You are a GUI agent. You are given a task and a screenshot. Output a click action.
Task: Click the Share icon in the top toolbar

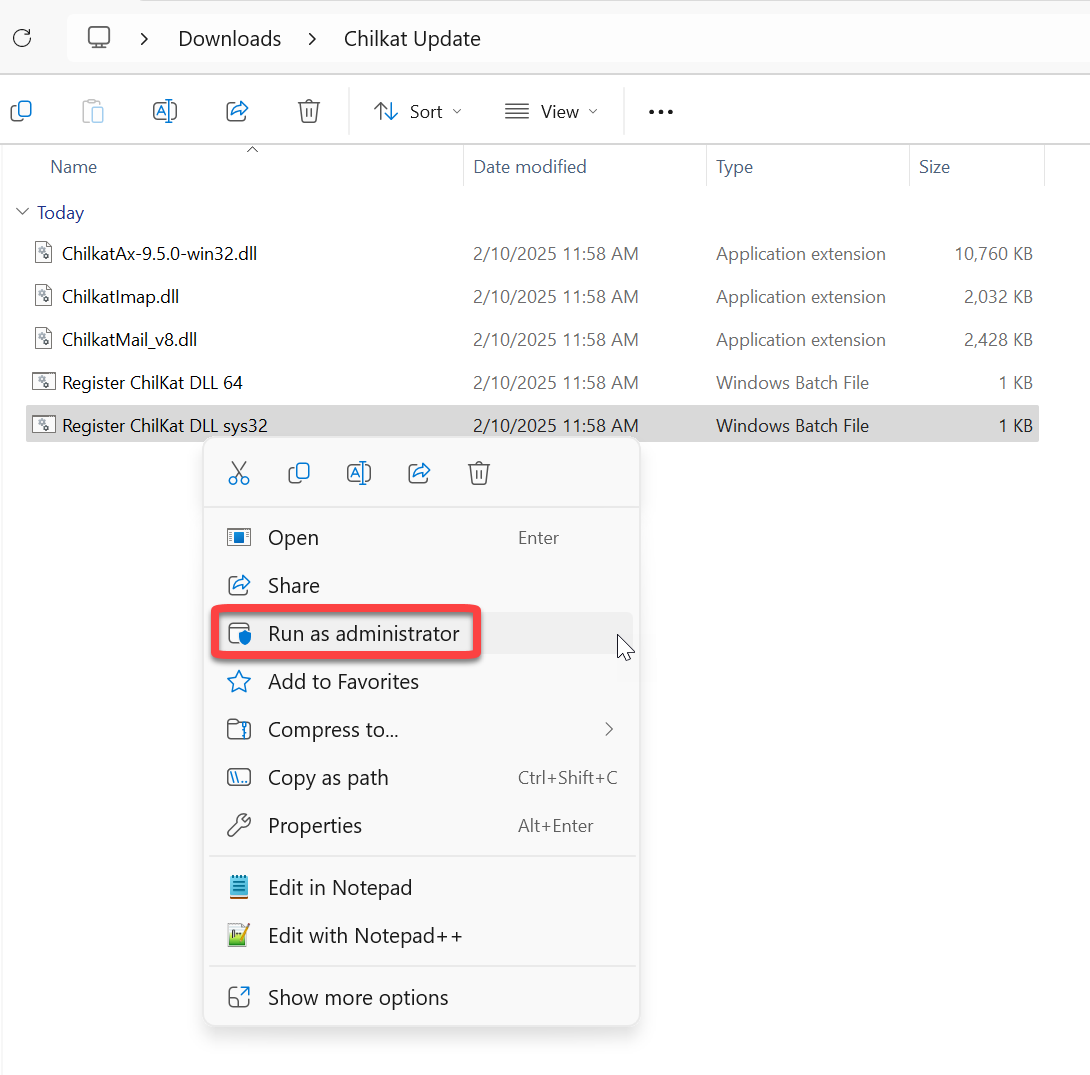237,111
